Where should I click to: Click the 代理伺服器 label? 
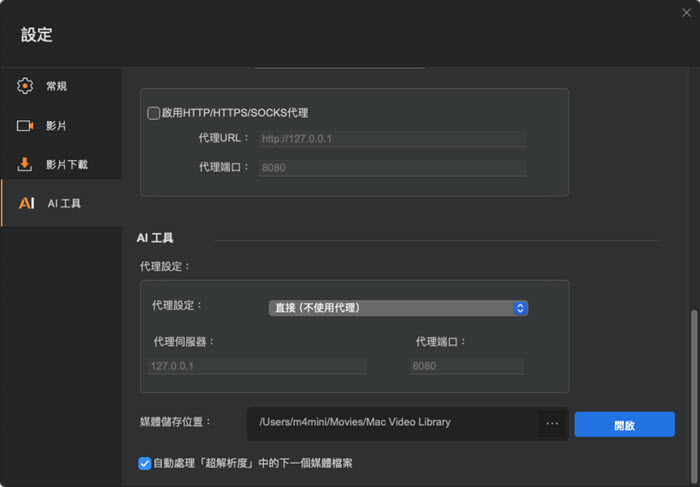click(x=183, y=342)
